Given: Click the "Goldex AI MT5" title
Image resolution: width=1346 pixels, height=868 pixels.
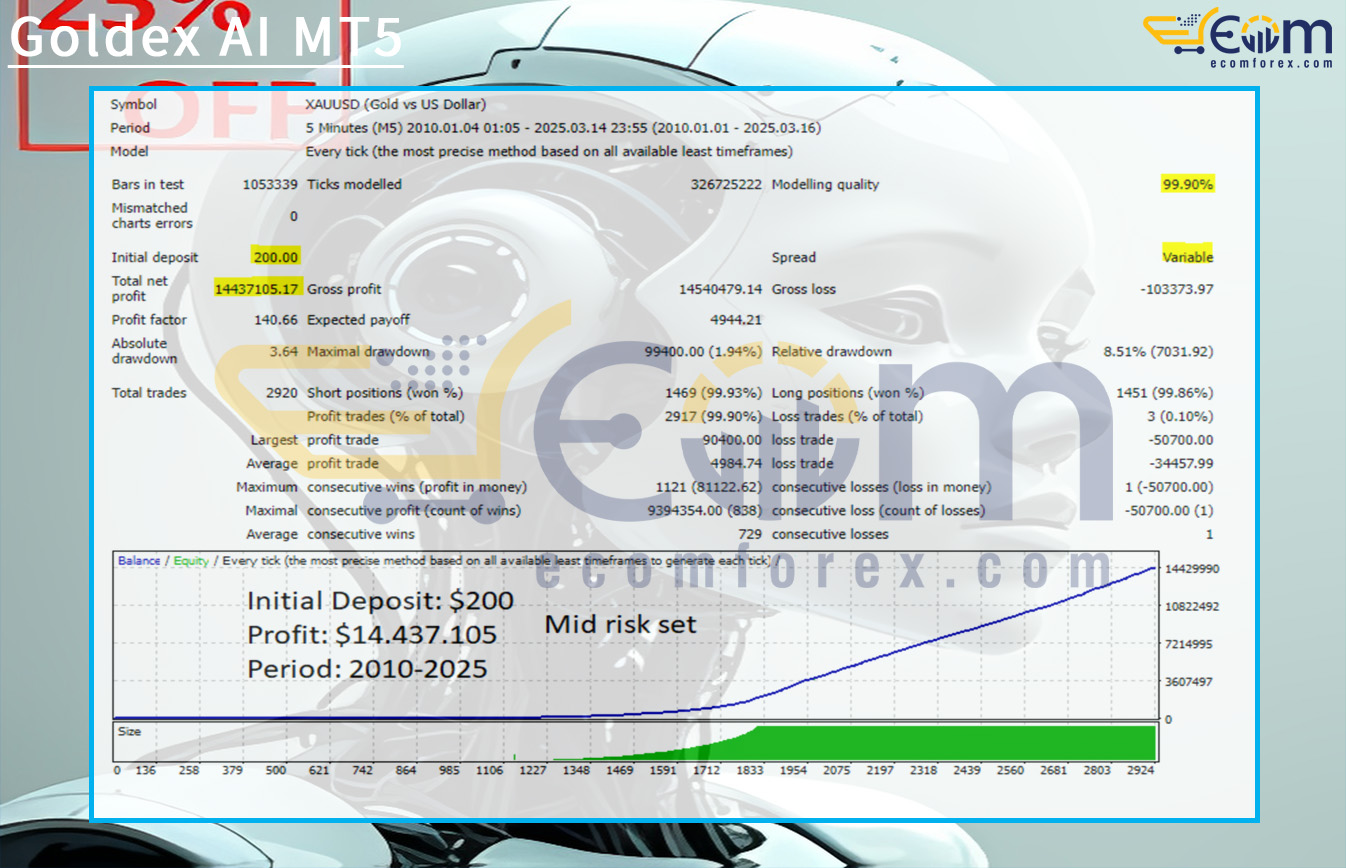Looking at the screenshot, I should click(206, 40).
